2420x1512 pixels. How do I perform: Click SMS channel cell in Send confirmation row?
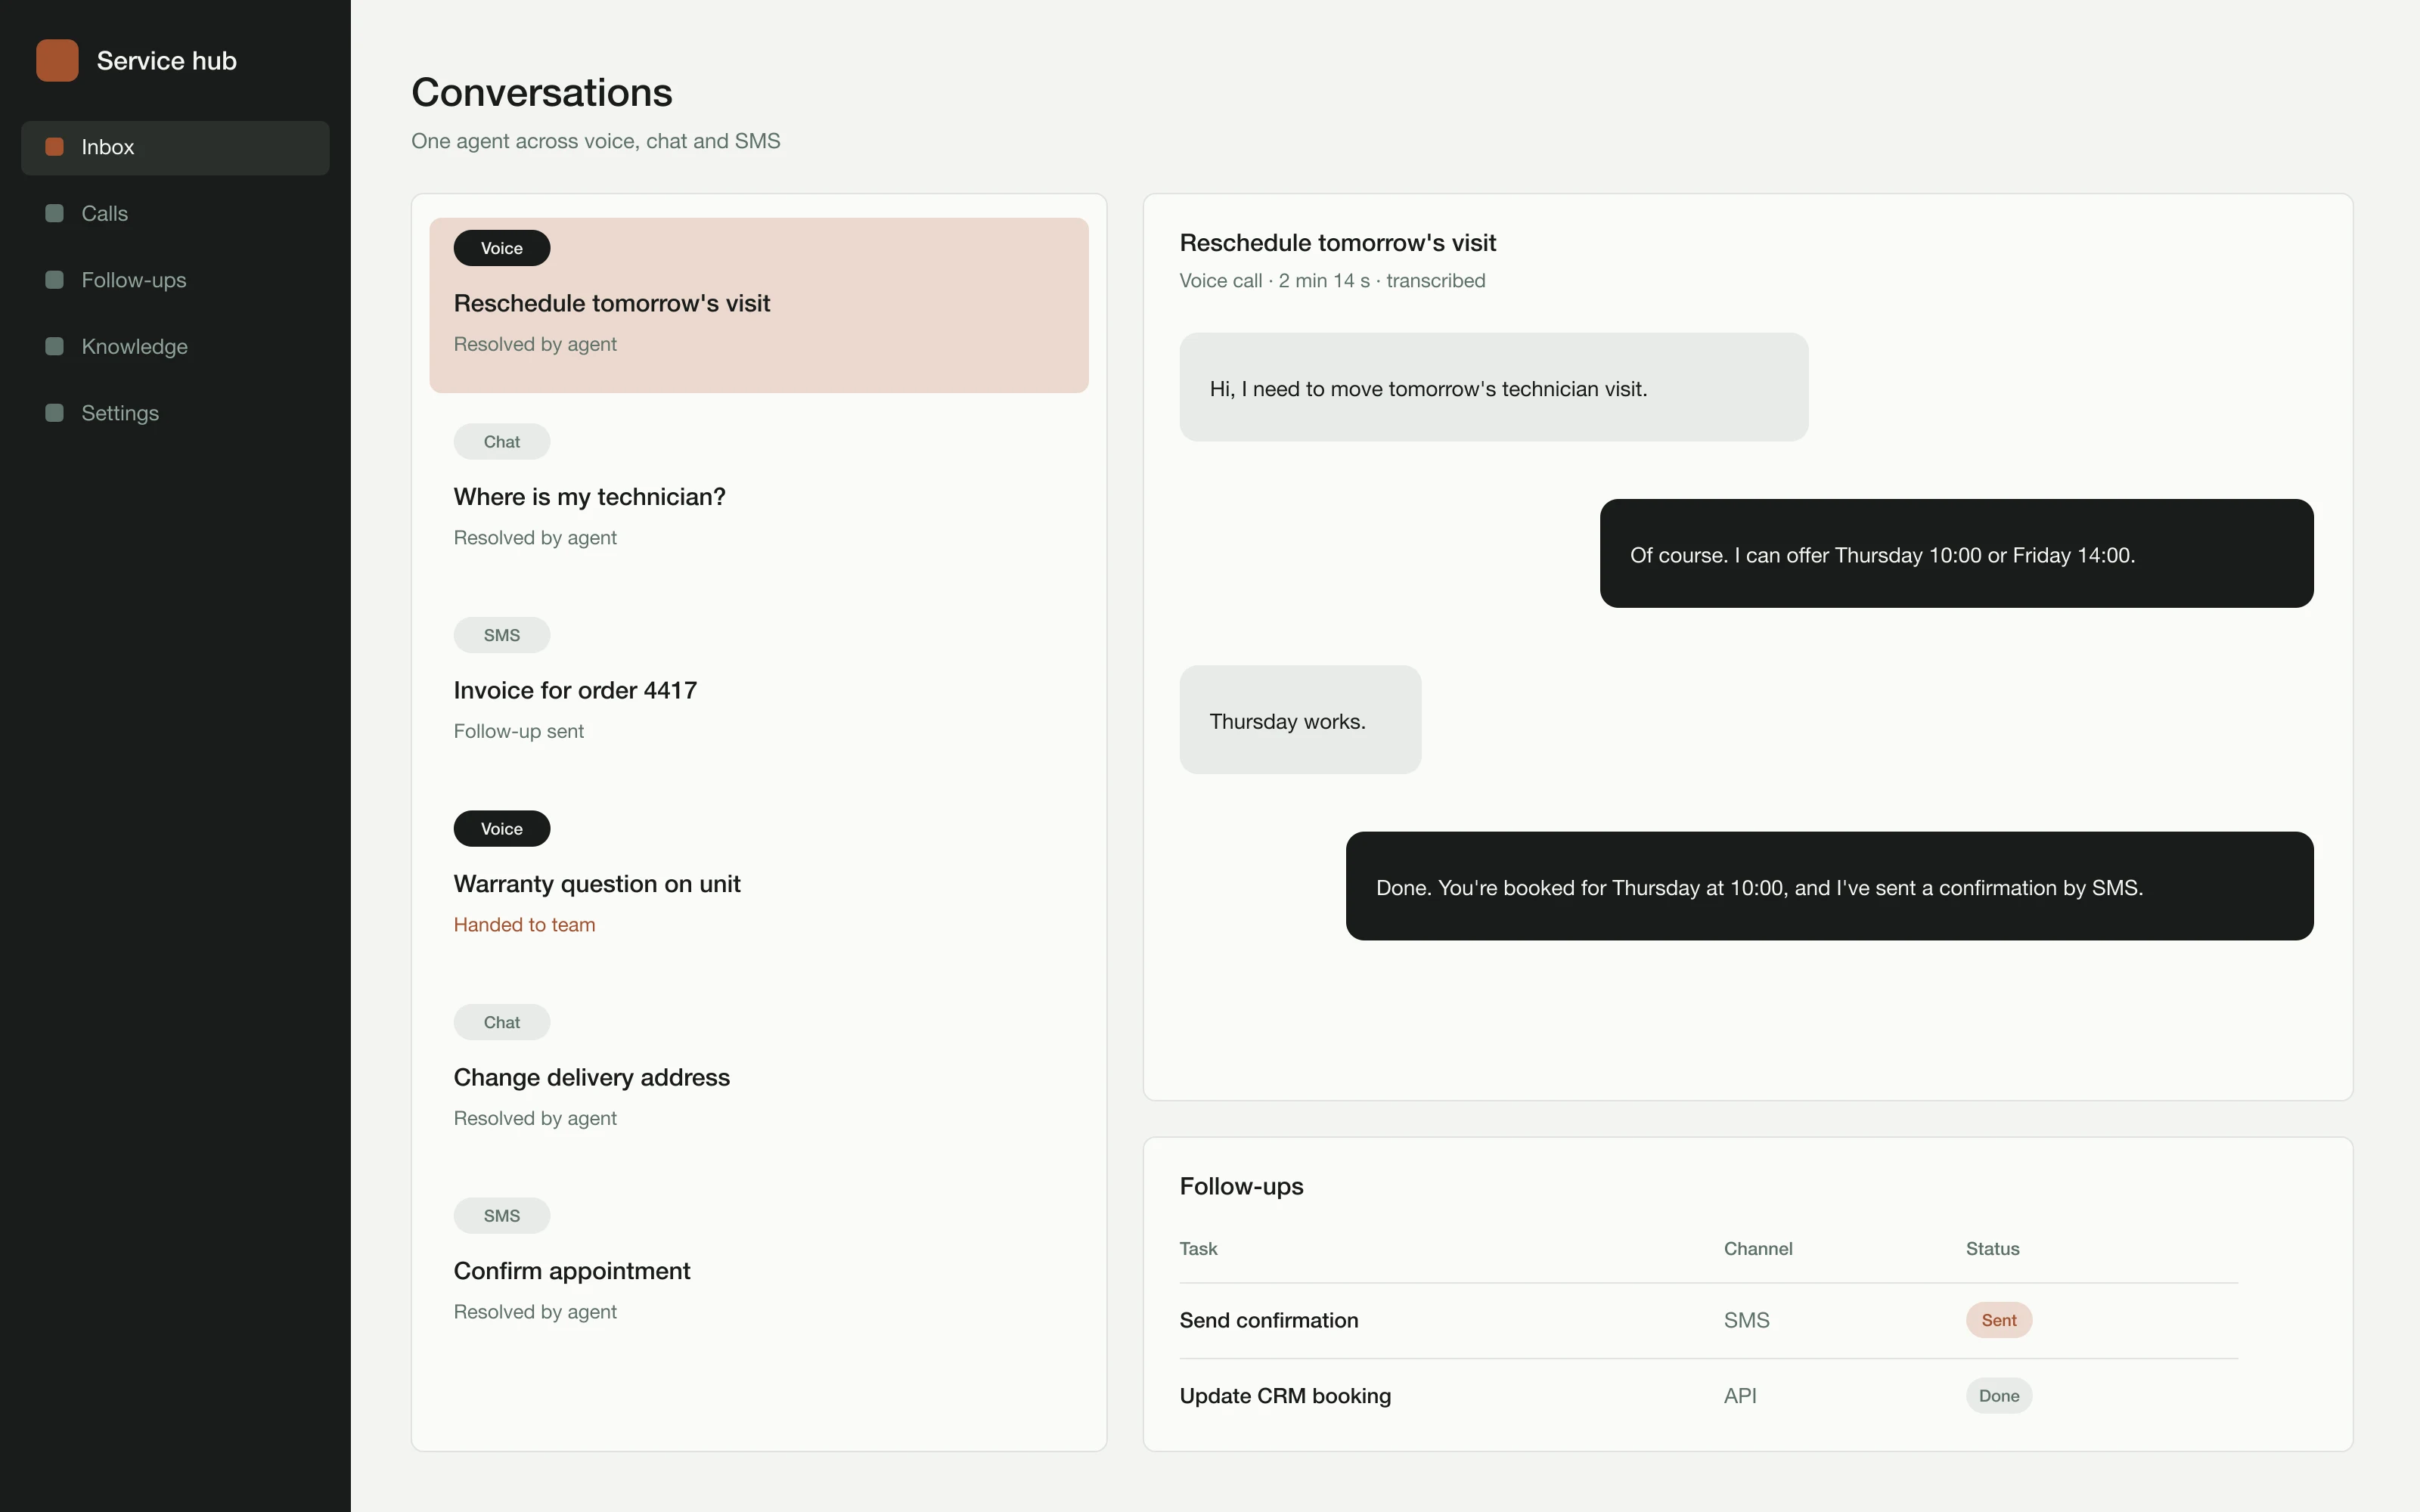[x=1747, y=1320]
